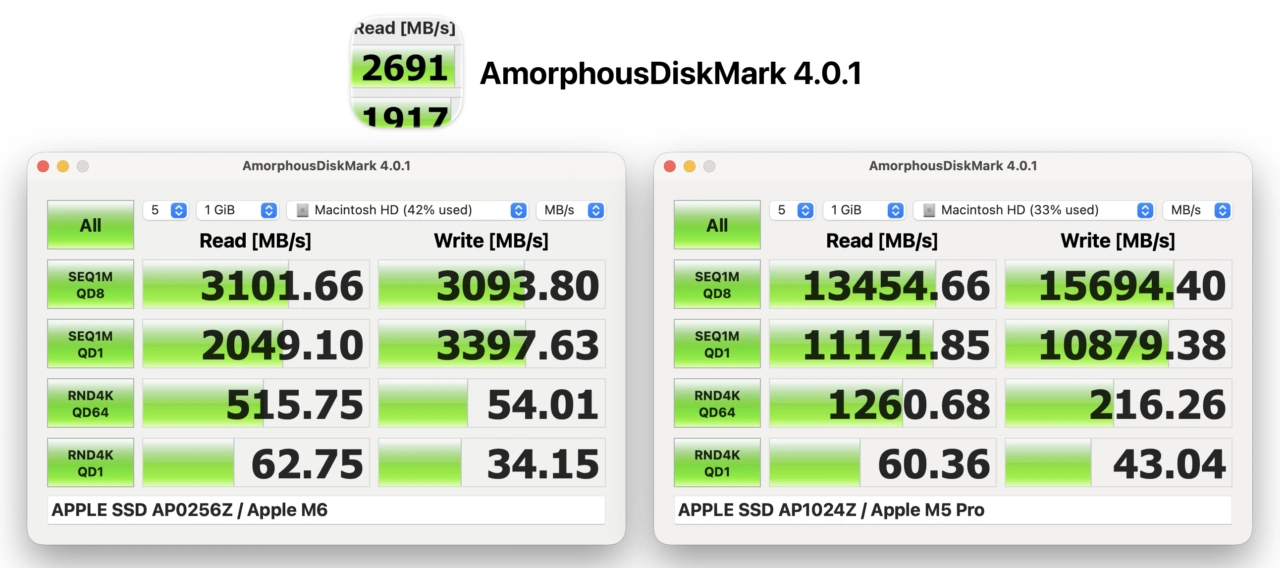Click Write [MB/s] header in M5 Pro window
The height and width of the screenshot is (568, 1280).
1118,240
